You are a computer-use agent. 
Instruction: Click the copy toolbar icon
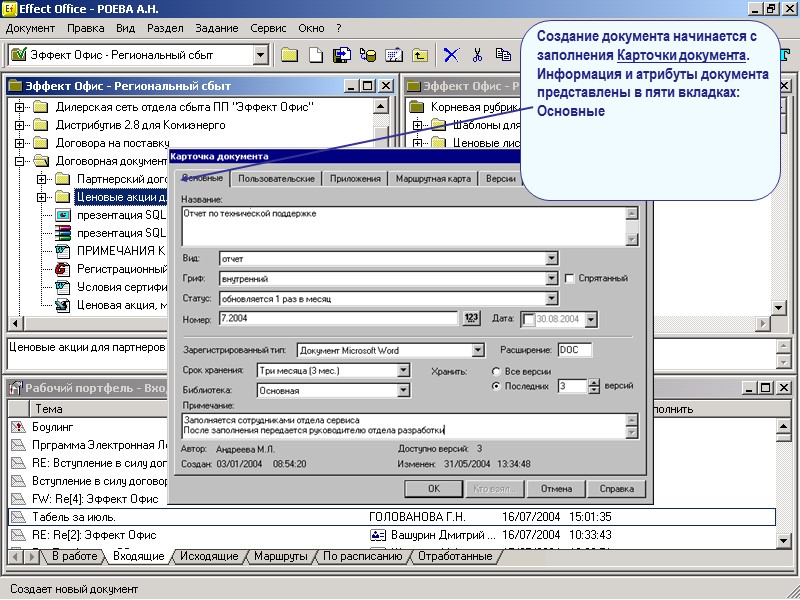click(504, 55)
